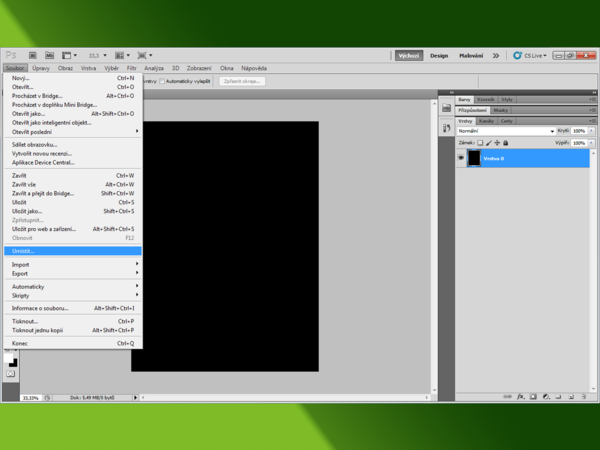Click the Malování workspace button
This screenshot has width=600, height=450.
(x=470, y=56)
